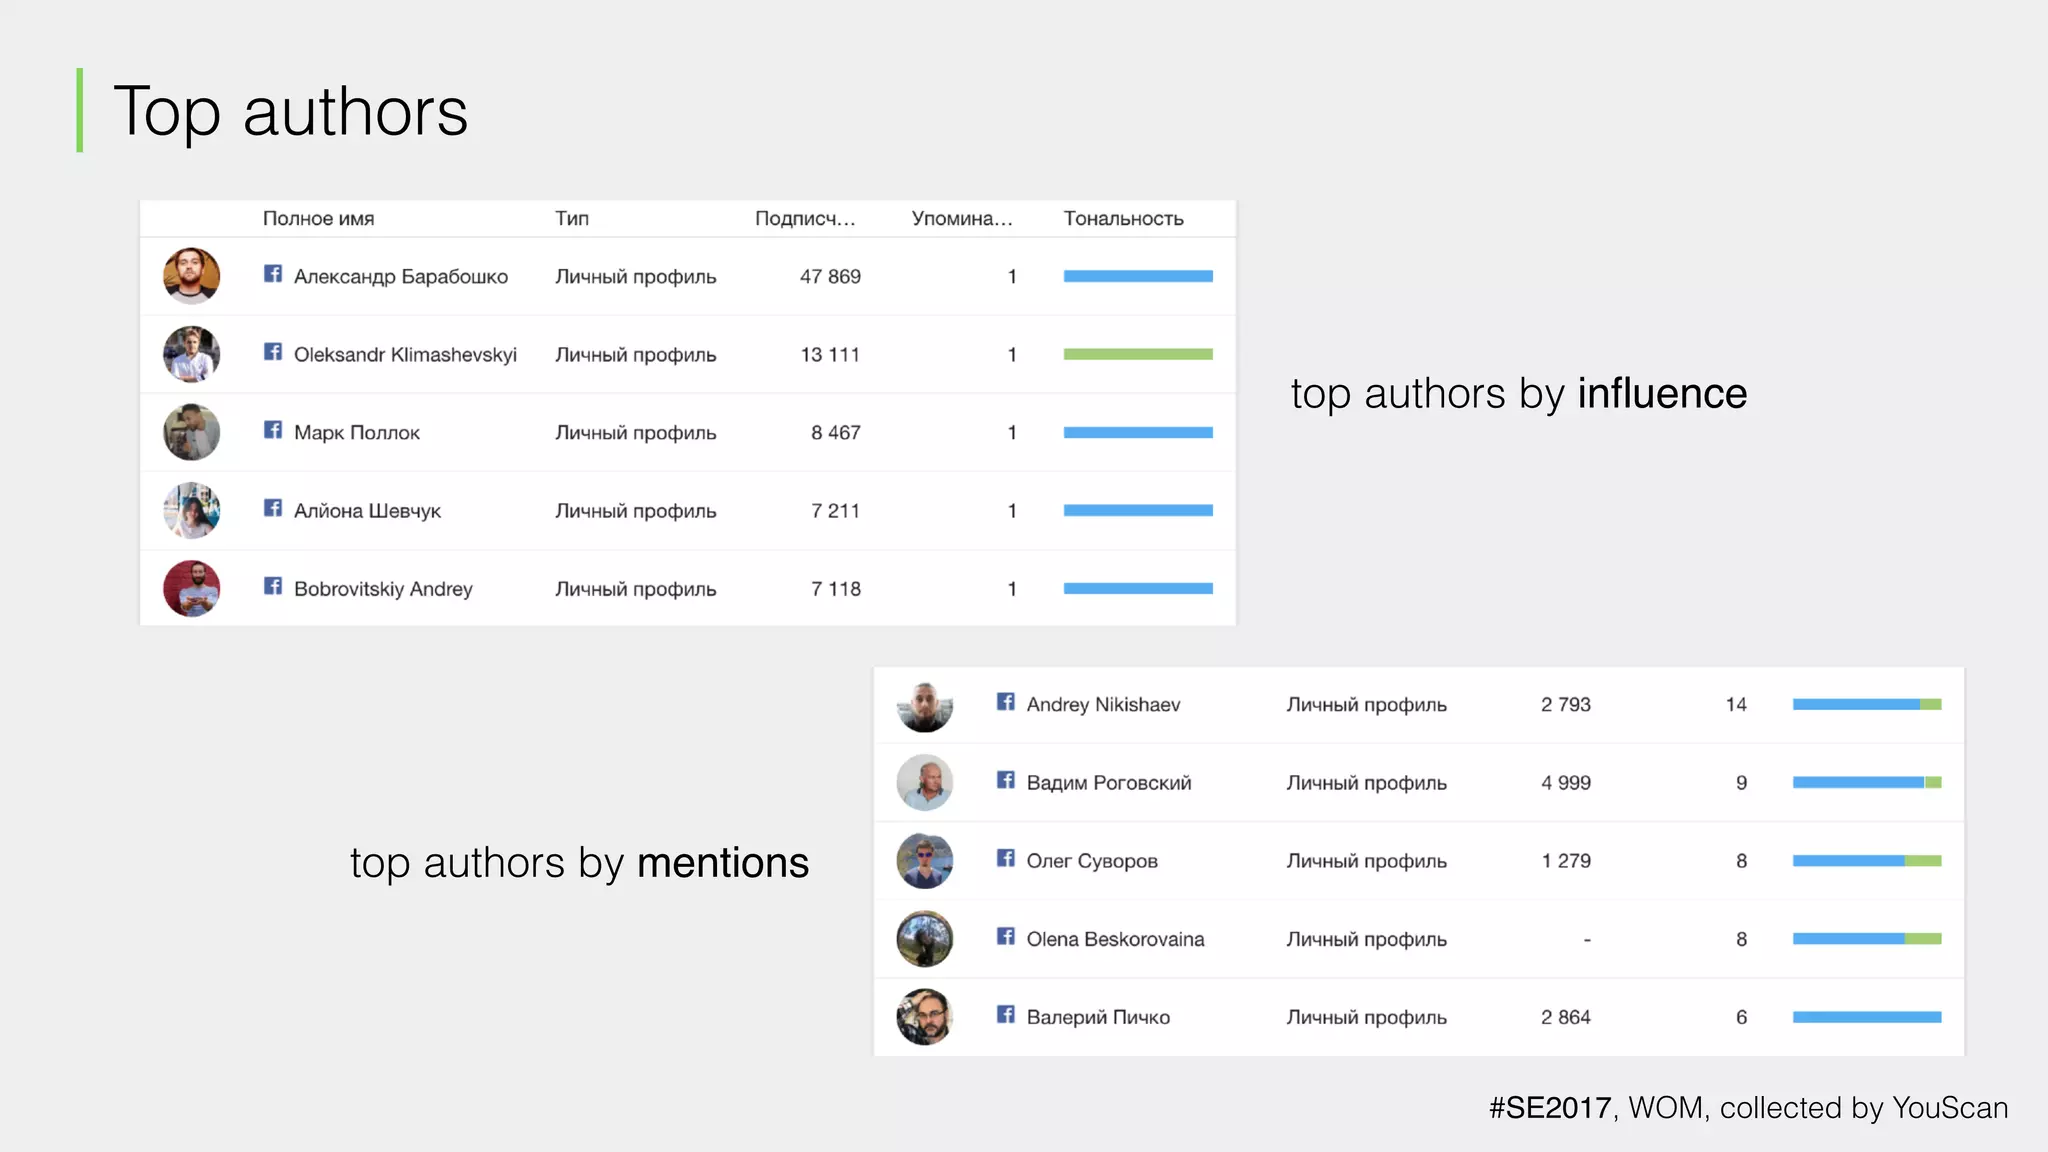
Task: Click sentiment bar for Валерий Пичко
Action: point(1867,1017)
